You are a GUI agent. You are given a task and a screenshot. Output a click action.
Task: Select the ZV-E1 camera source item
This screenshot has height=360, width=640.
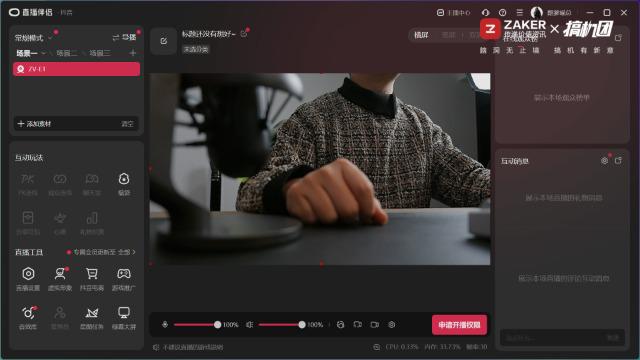[76, 69]
